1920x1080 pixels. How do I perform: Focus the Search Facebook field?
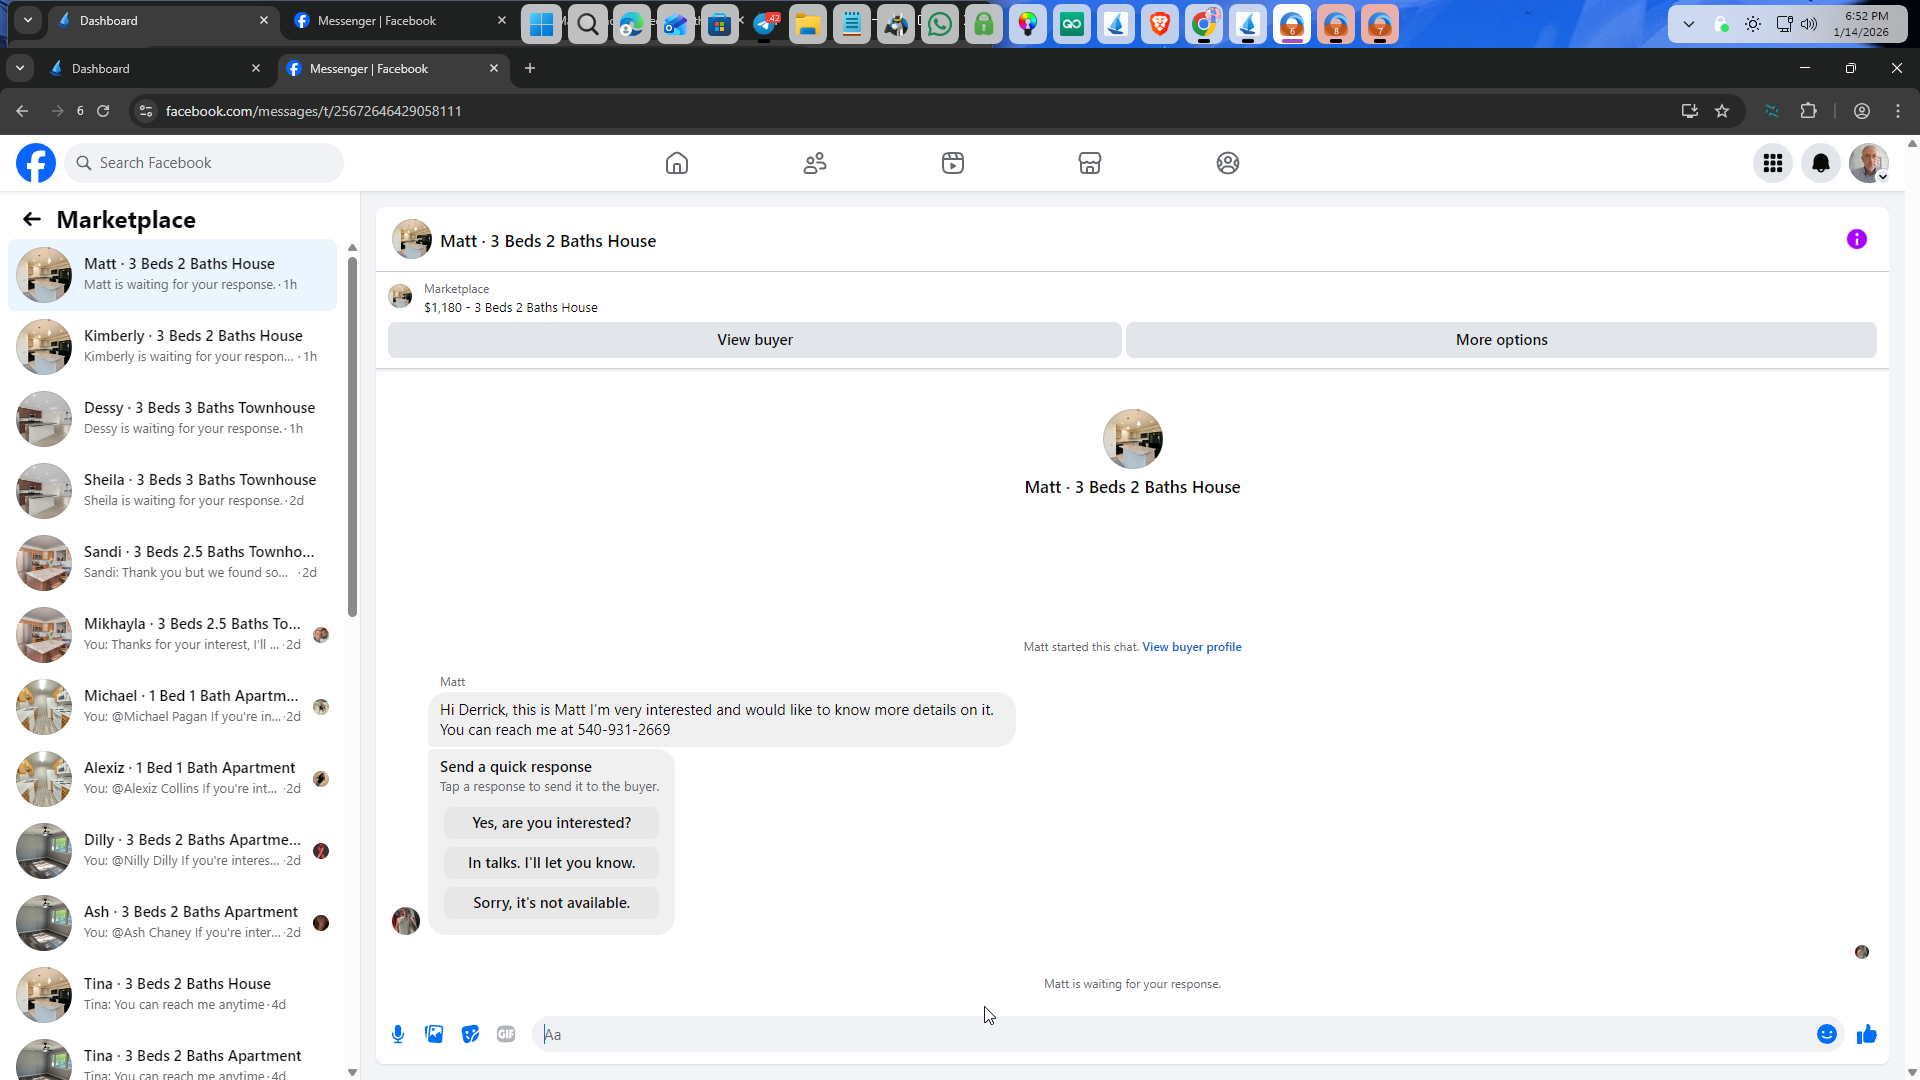pyautogui.click(x=204, y=163)
